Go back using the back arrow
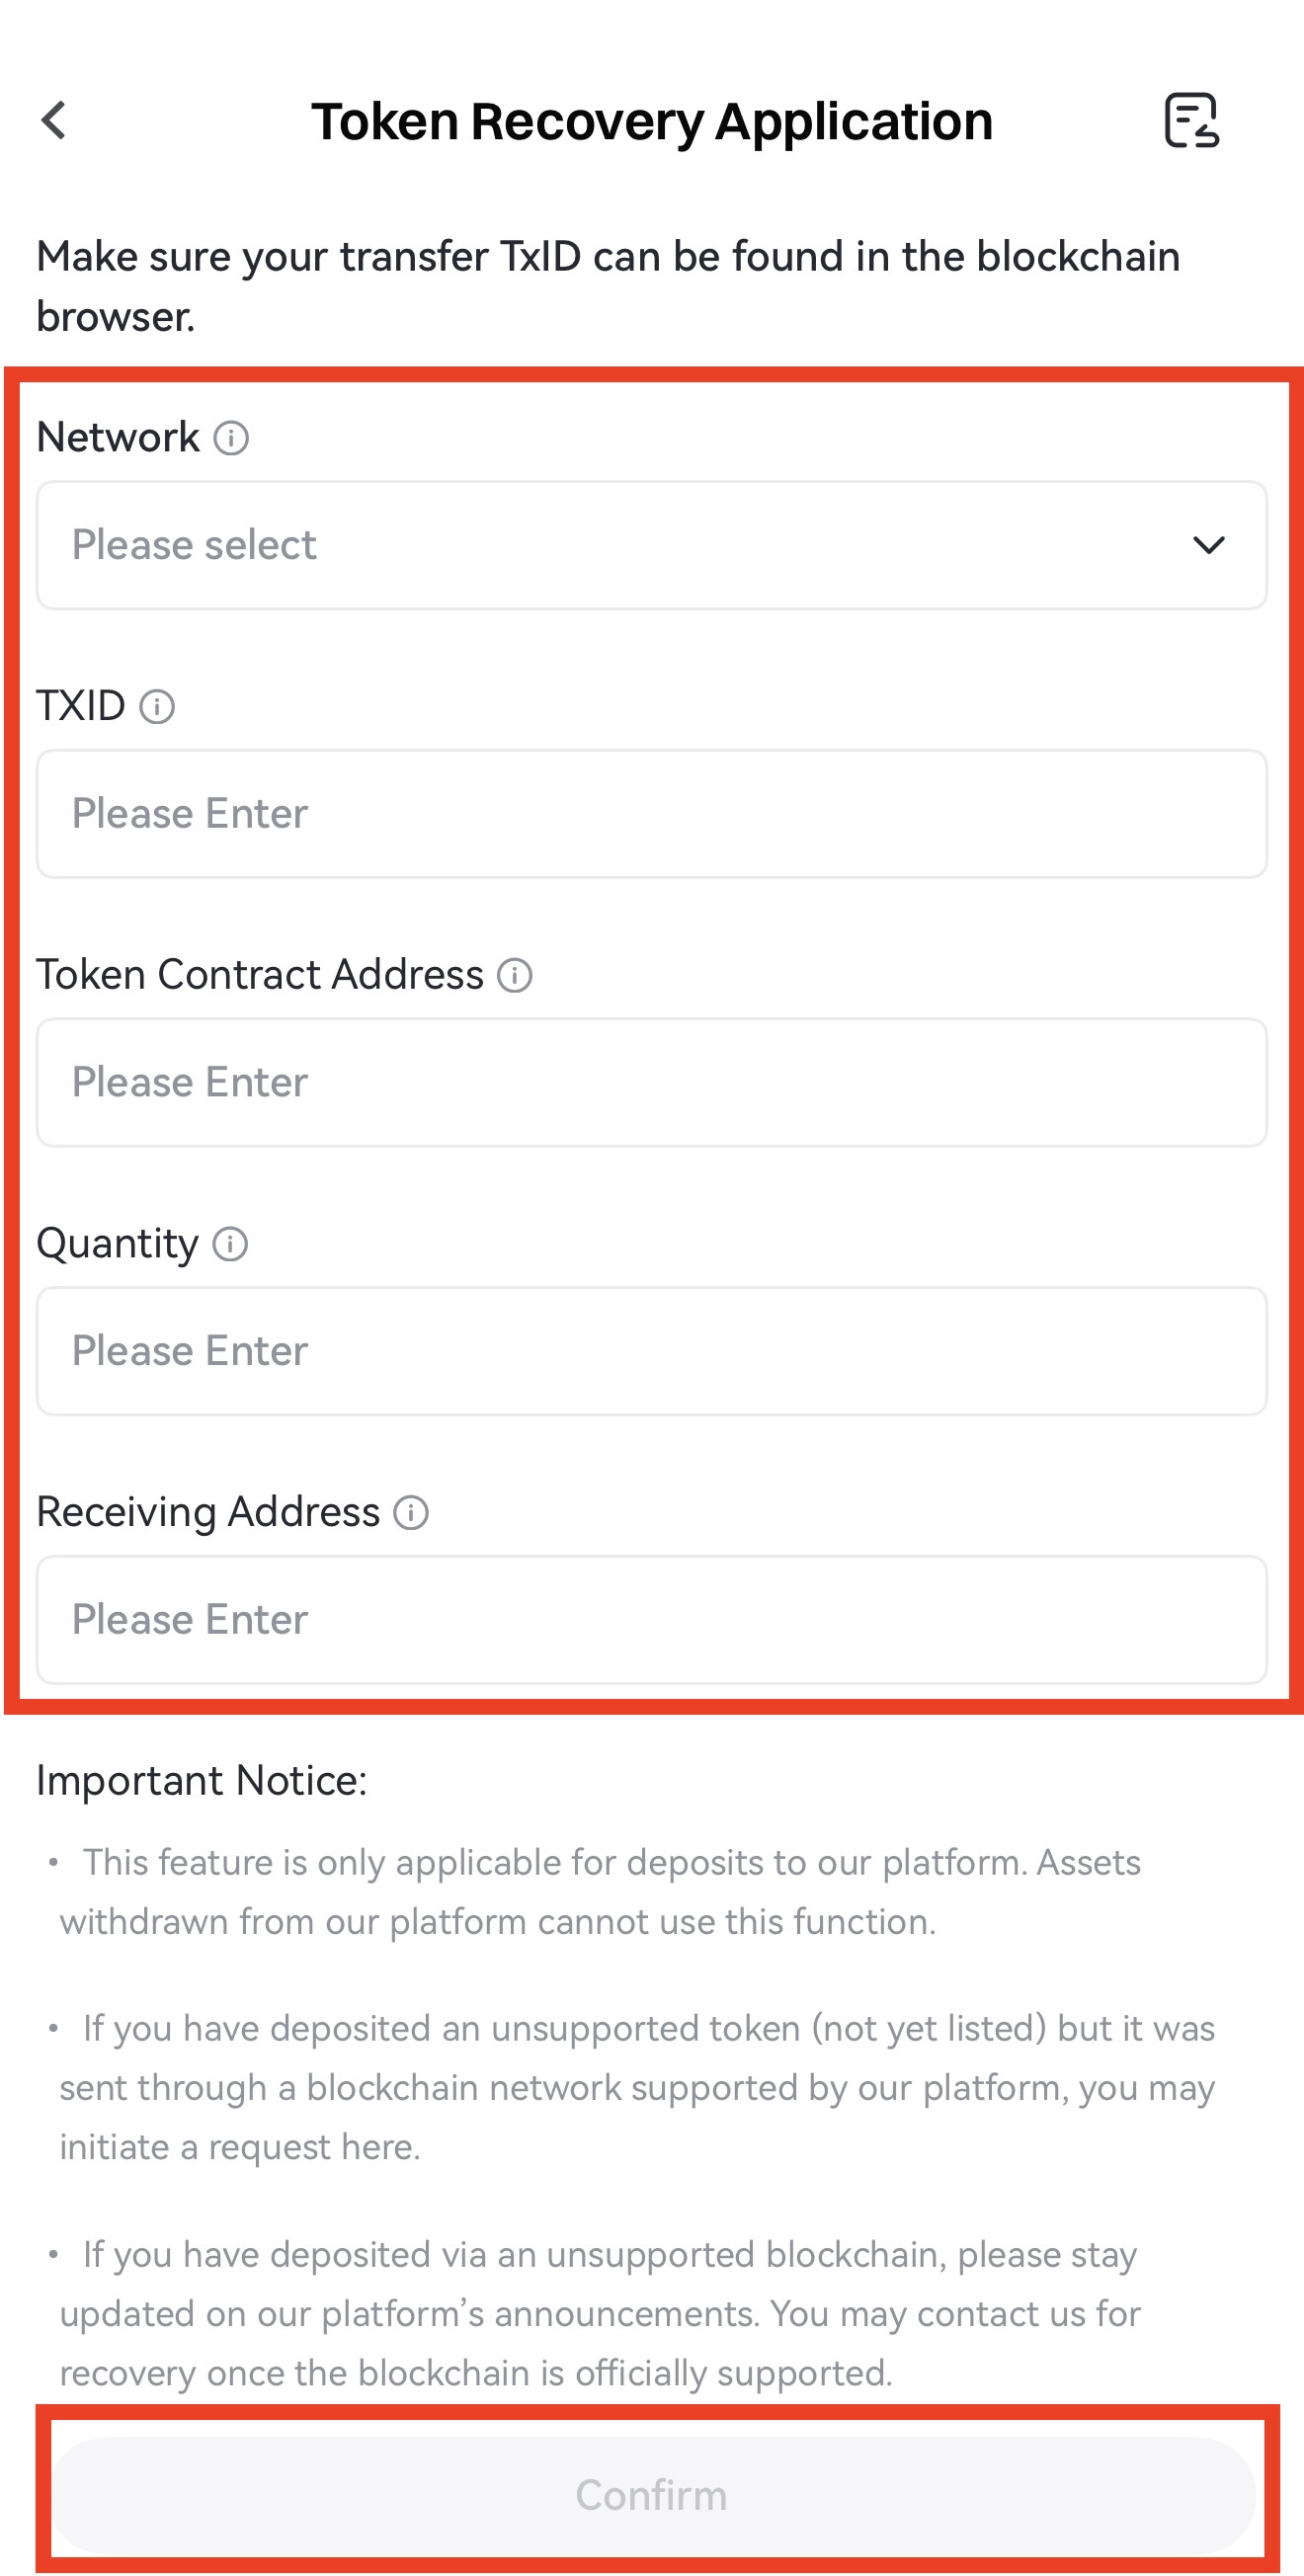 (x=54, y=121)
